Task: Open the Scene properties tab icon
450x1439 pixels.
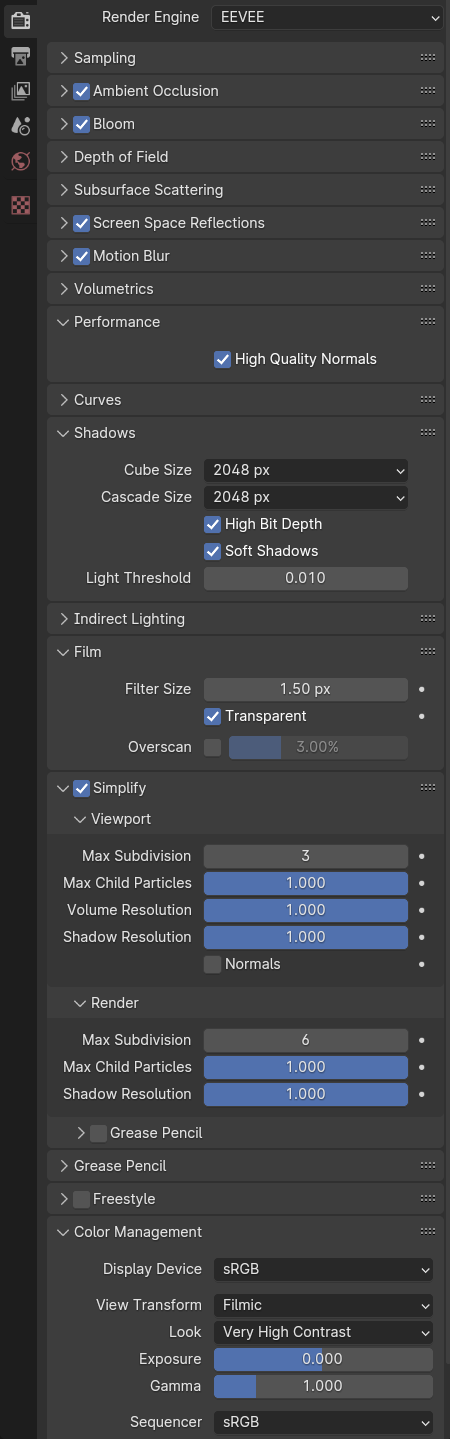Action: (x=21, y=126)
